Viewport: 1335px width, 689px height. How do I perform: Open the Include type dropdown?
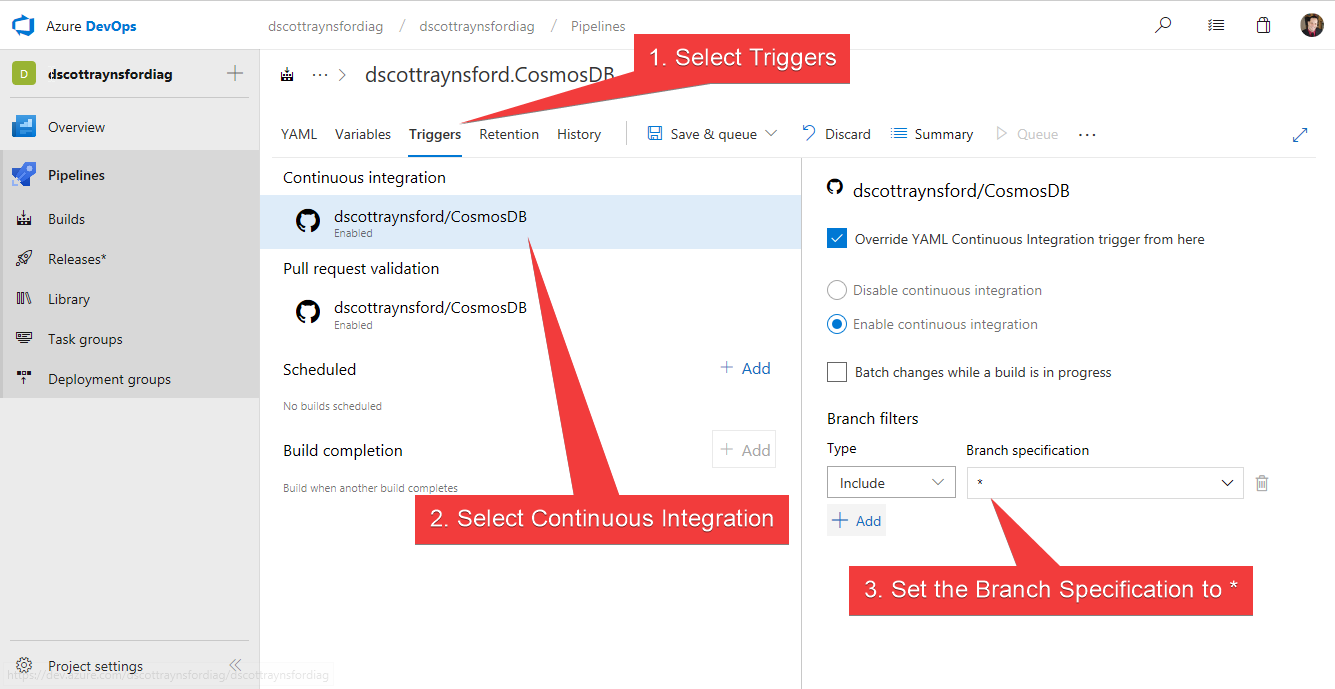click(891, 483)
